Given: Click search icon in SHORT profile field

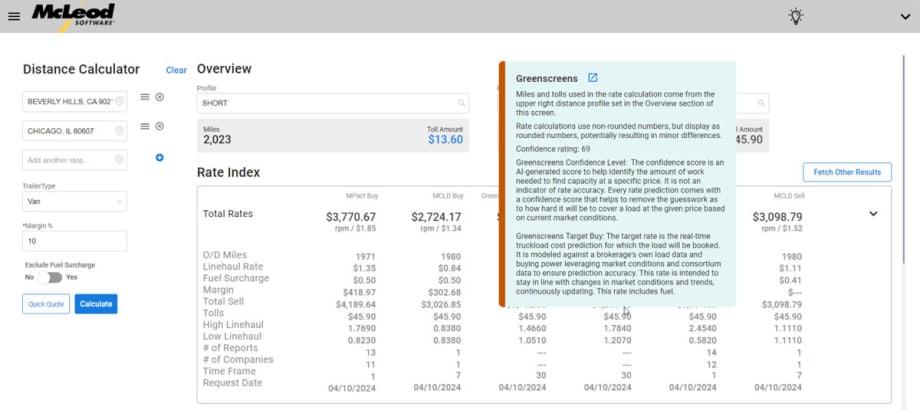Looking at the screenshot, I should click(x=461, y=103).
